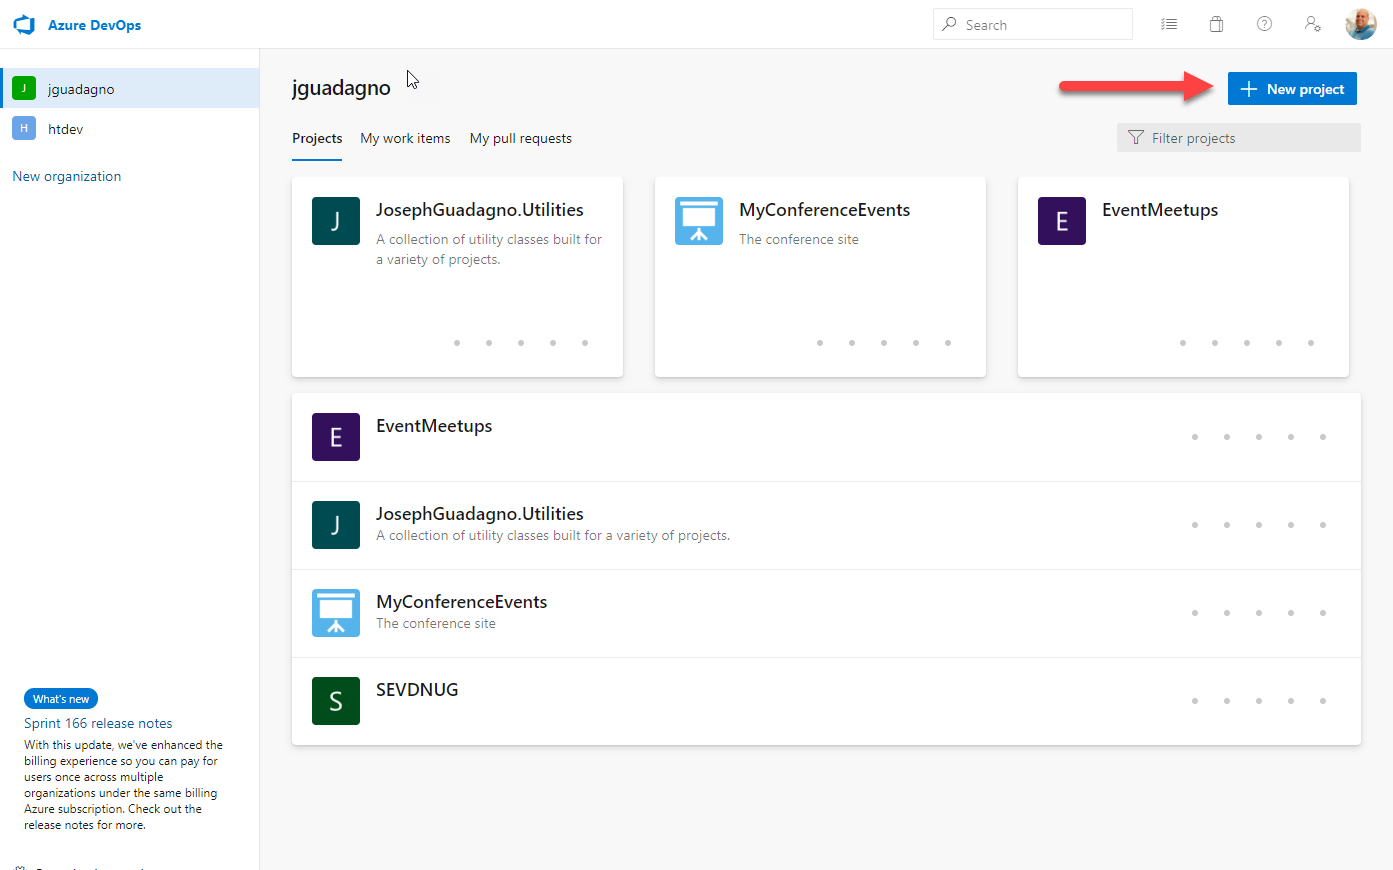This screenshot has width=1393, height=870.
Task: Open the Marketplace shopping bag icon
Action: click(x=1216, y=24)
